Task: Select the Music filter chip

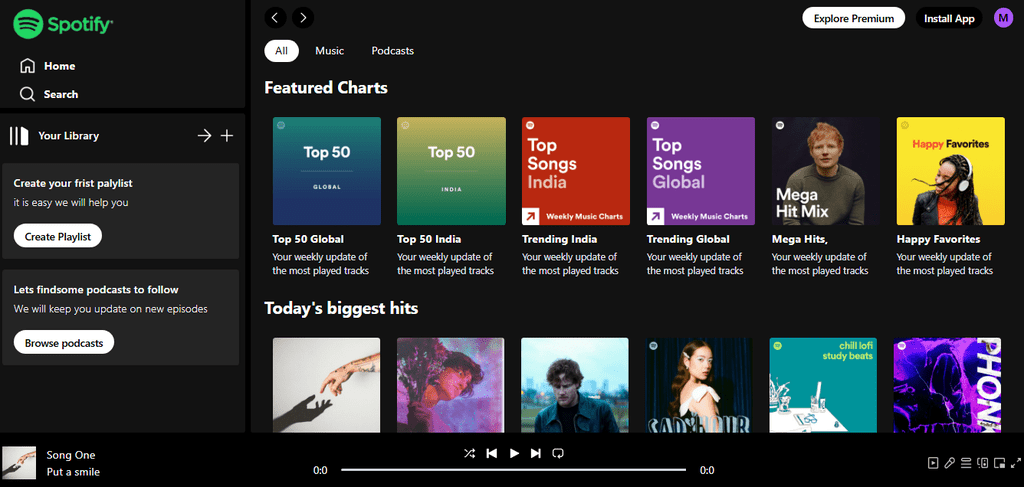Action: click(330, 51)
